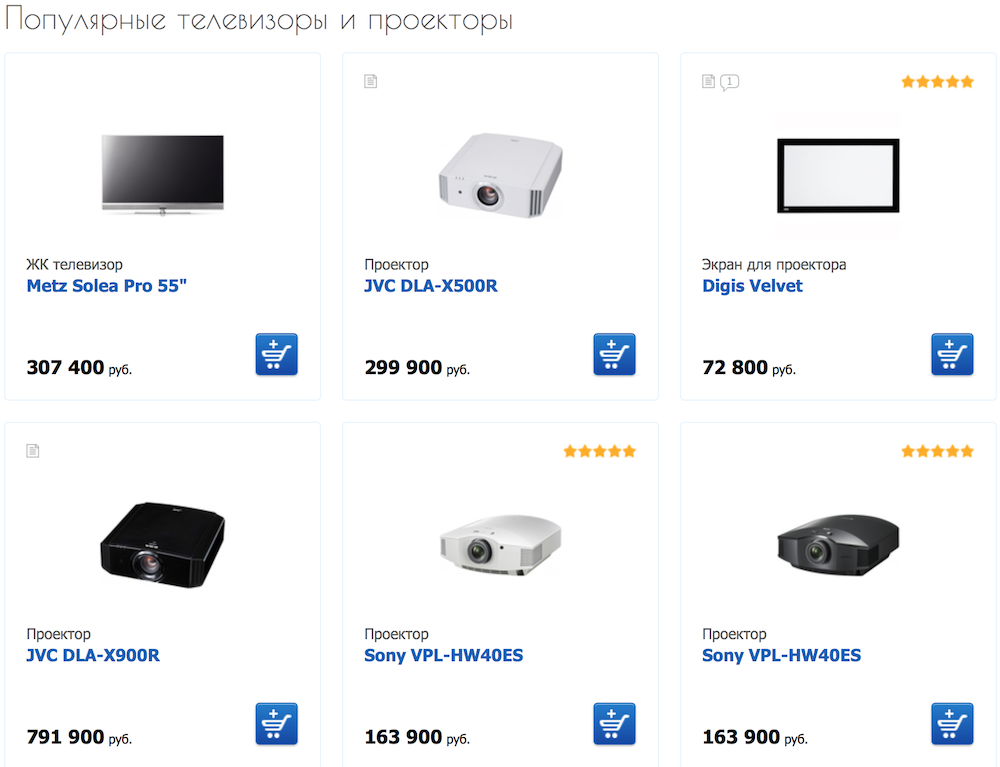
Task: Open Digis Velvet product link
Action: (x=752, y=286)
